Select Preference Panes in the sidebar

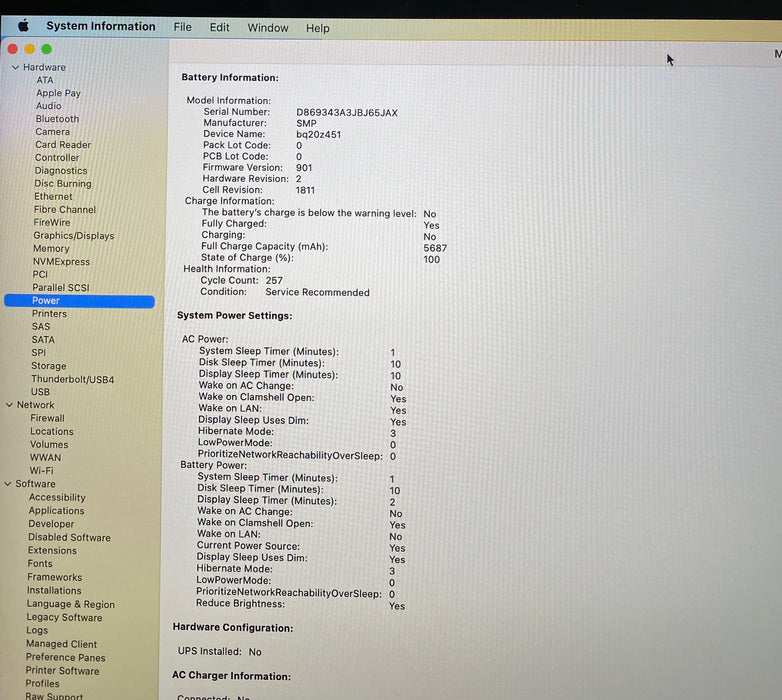(65, 657)
